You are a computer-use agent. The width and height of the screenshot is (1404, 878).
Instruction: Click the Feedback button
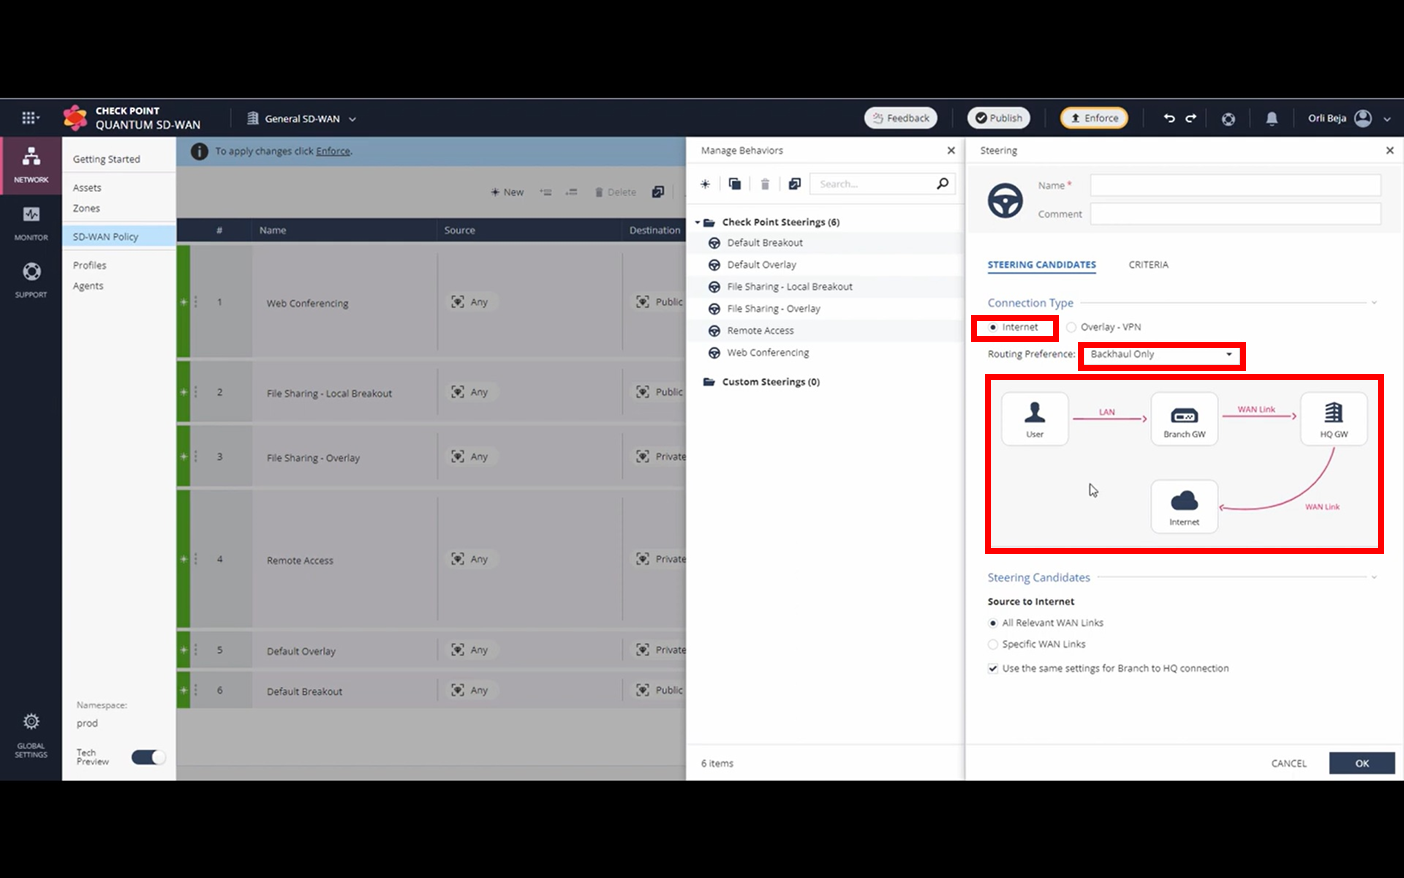point(901,118)
